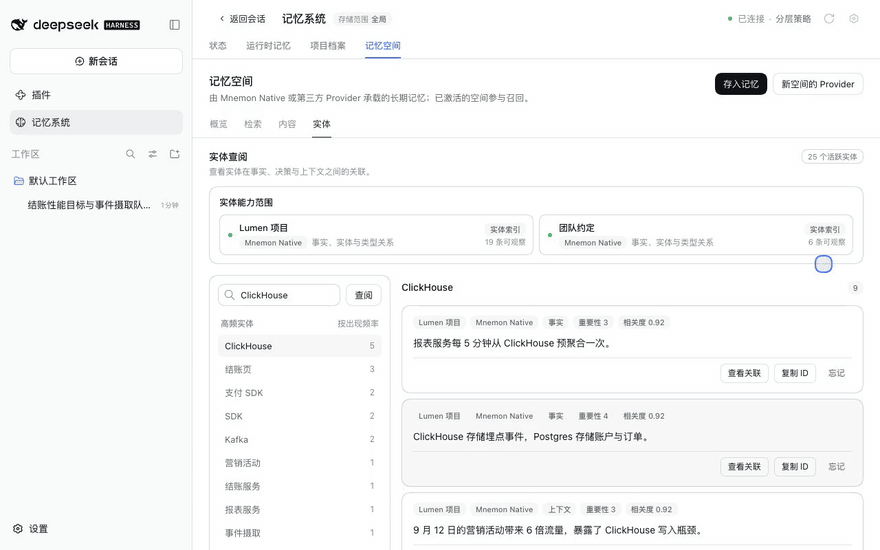Select the Lumen 项目 space card

[x=376, y=235]
